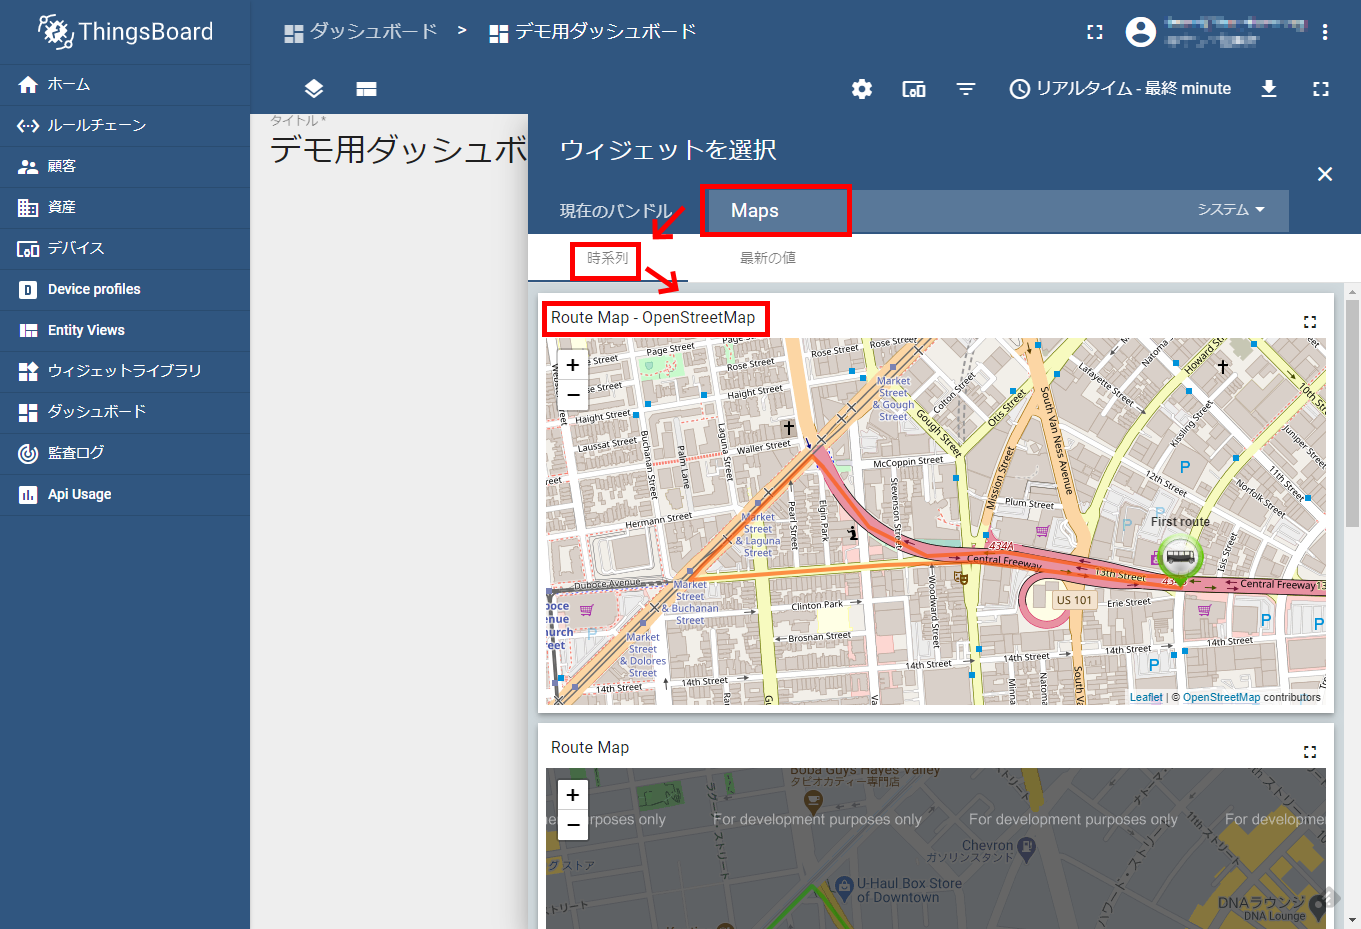1361x929 pixels.
Task: Expand Route Map - OpenStreetMap widget preview
Action: (1310, 322)
